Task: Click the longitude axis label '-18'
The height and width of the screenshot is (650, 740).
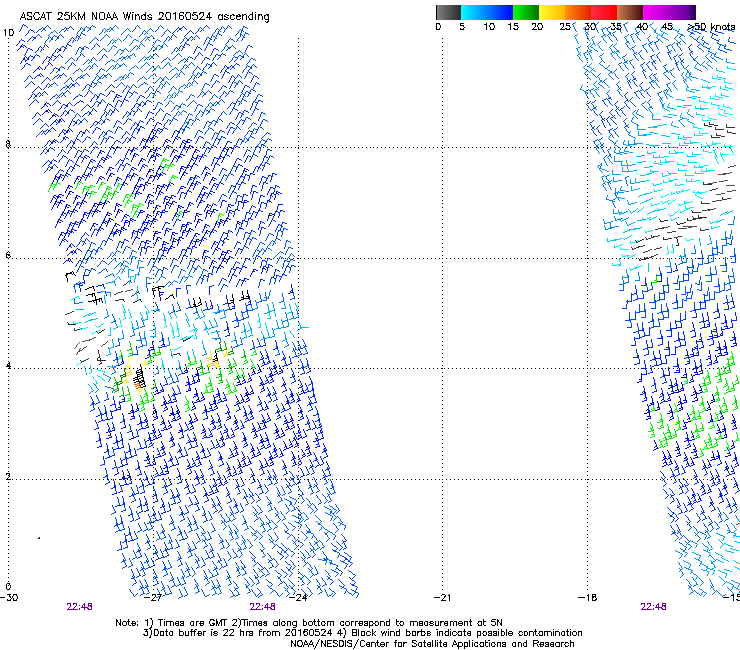Action: [x=587, y=598]
